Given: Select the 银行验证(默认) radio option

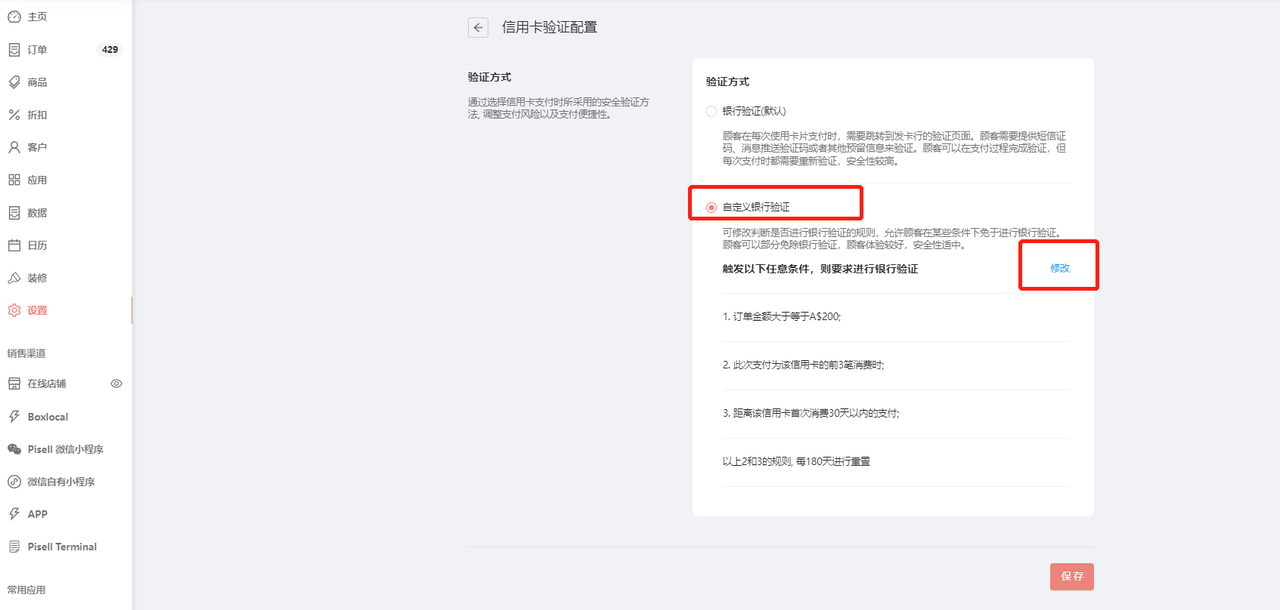Looking at the screenshot, I should [711, 111].
